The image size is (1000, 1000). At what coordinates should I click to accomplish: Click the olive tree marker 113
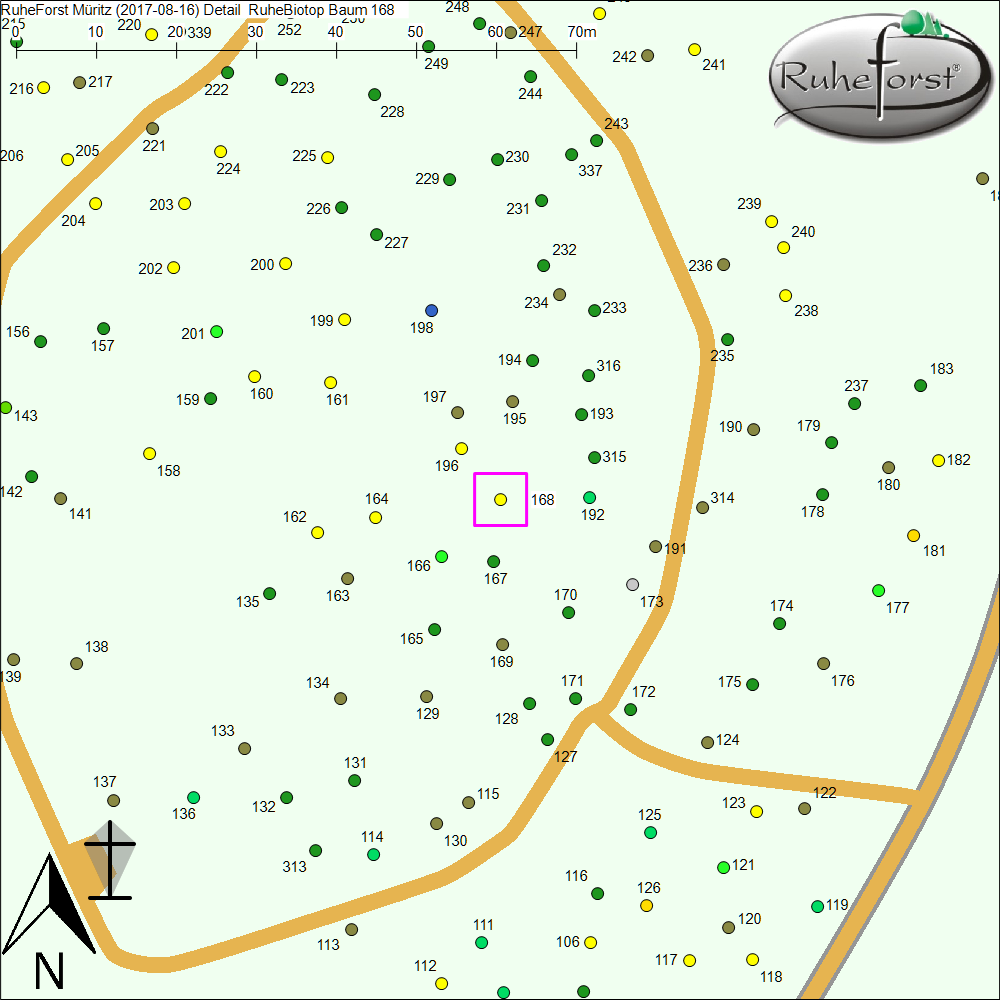(351, 929)
